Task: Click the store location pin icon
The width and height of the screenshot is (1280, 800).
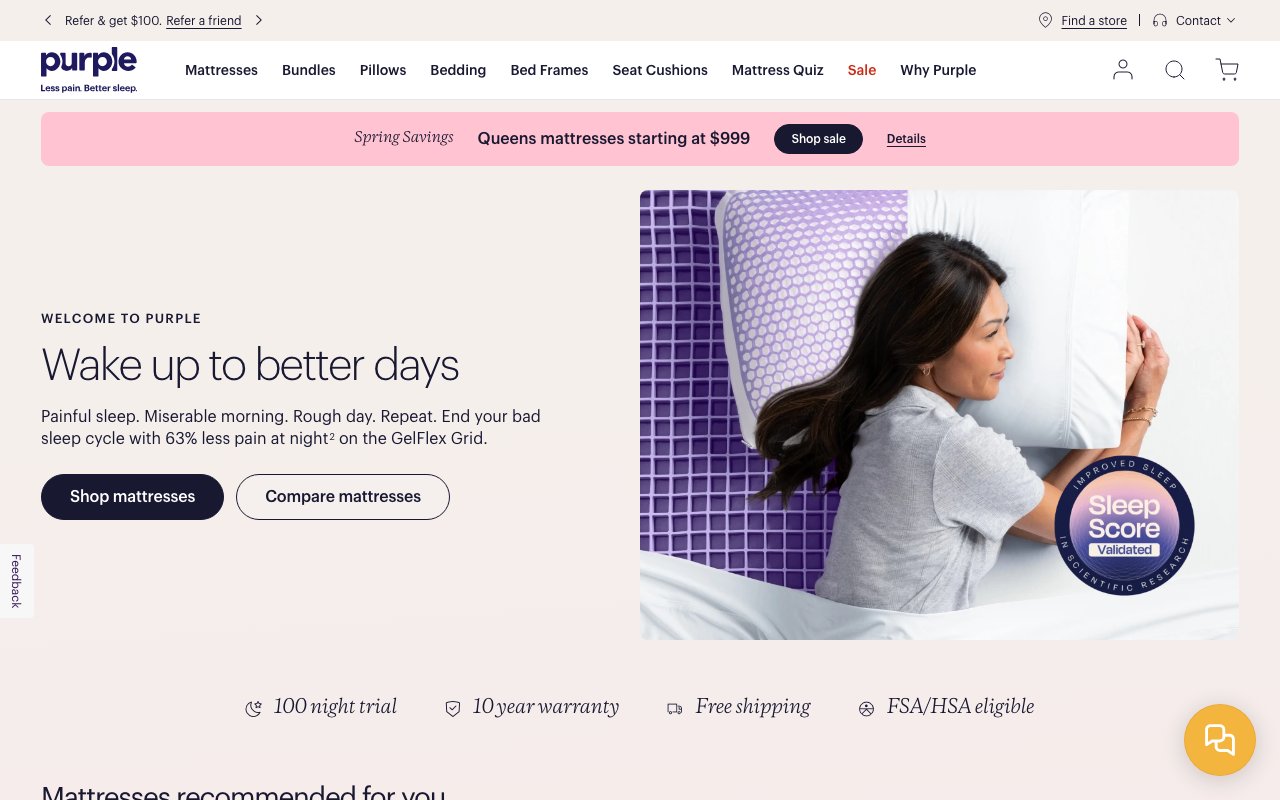Action: pyautogui.click(x=1045, y=20)
